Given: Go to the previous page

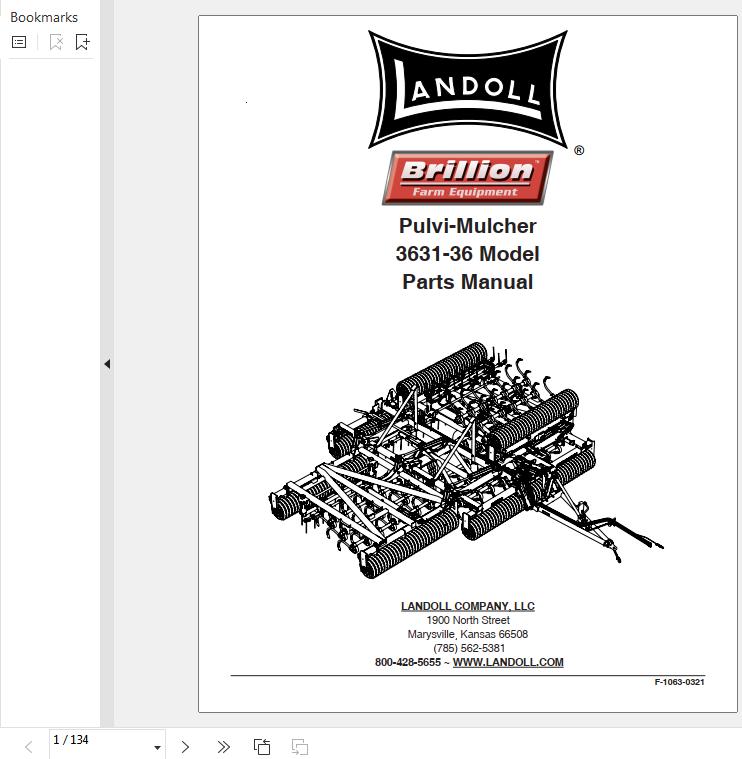Looking at the screenshot, I should [x=28, y=747].
